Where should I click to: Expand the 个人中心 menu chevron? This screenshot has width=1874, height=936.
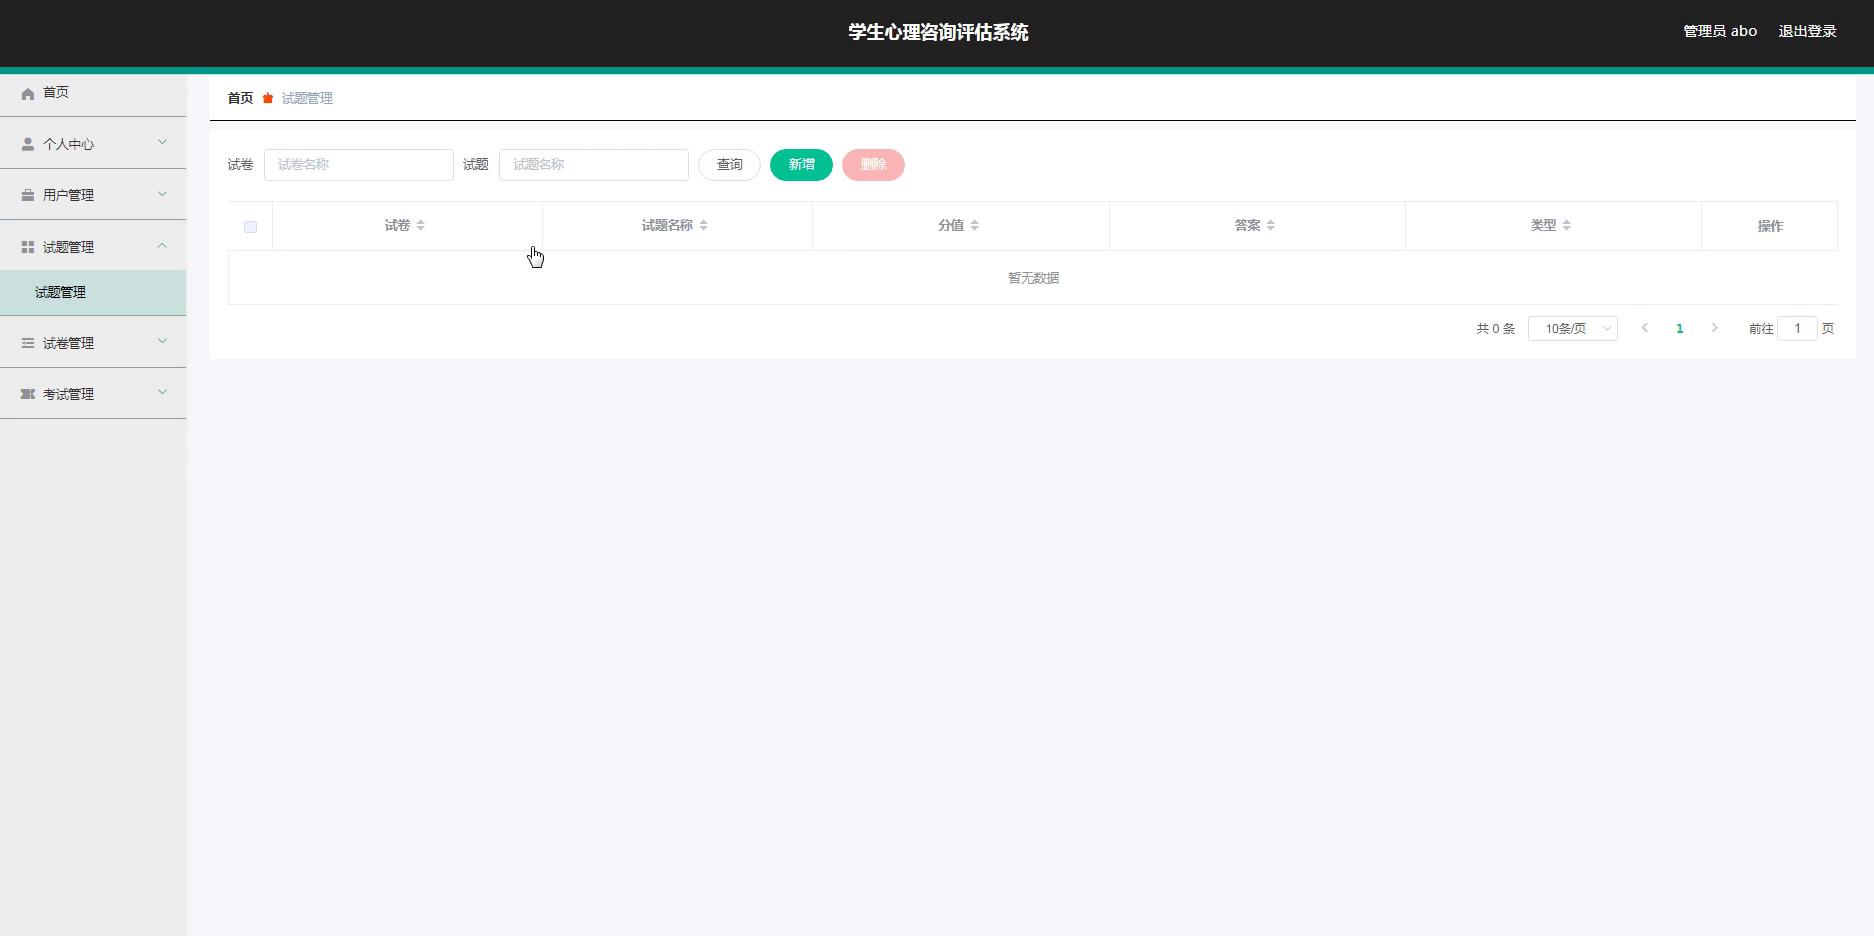pos(162,143)
